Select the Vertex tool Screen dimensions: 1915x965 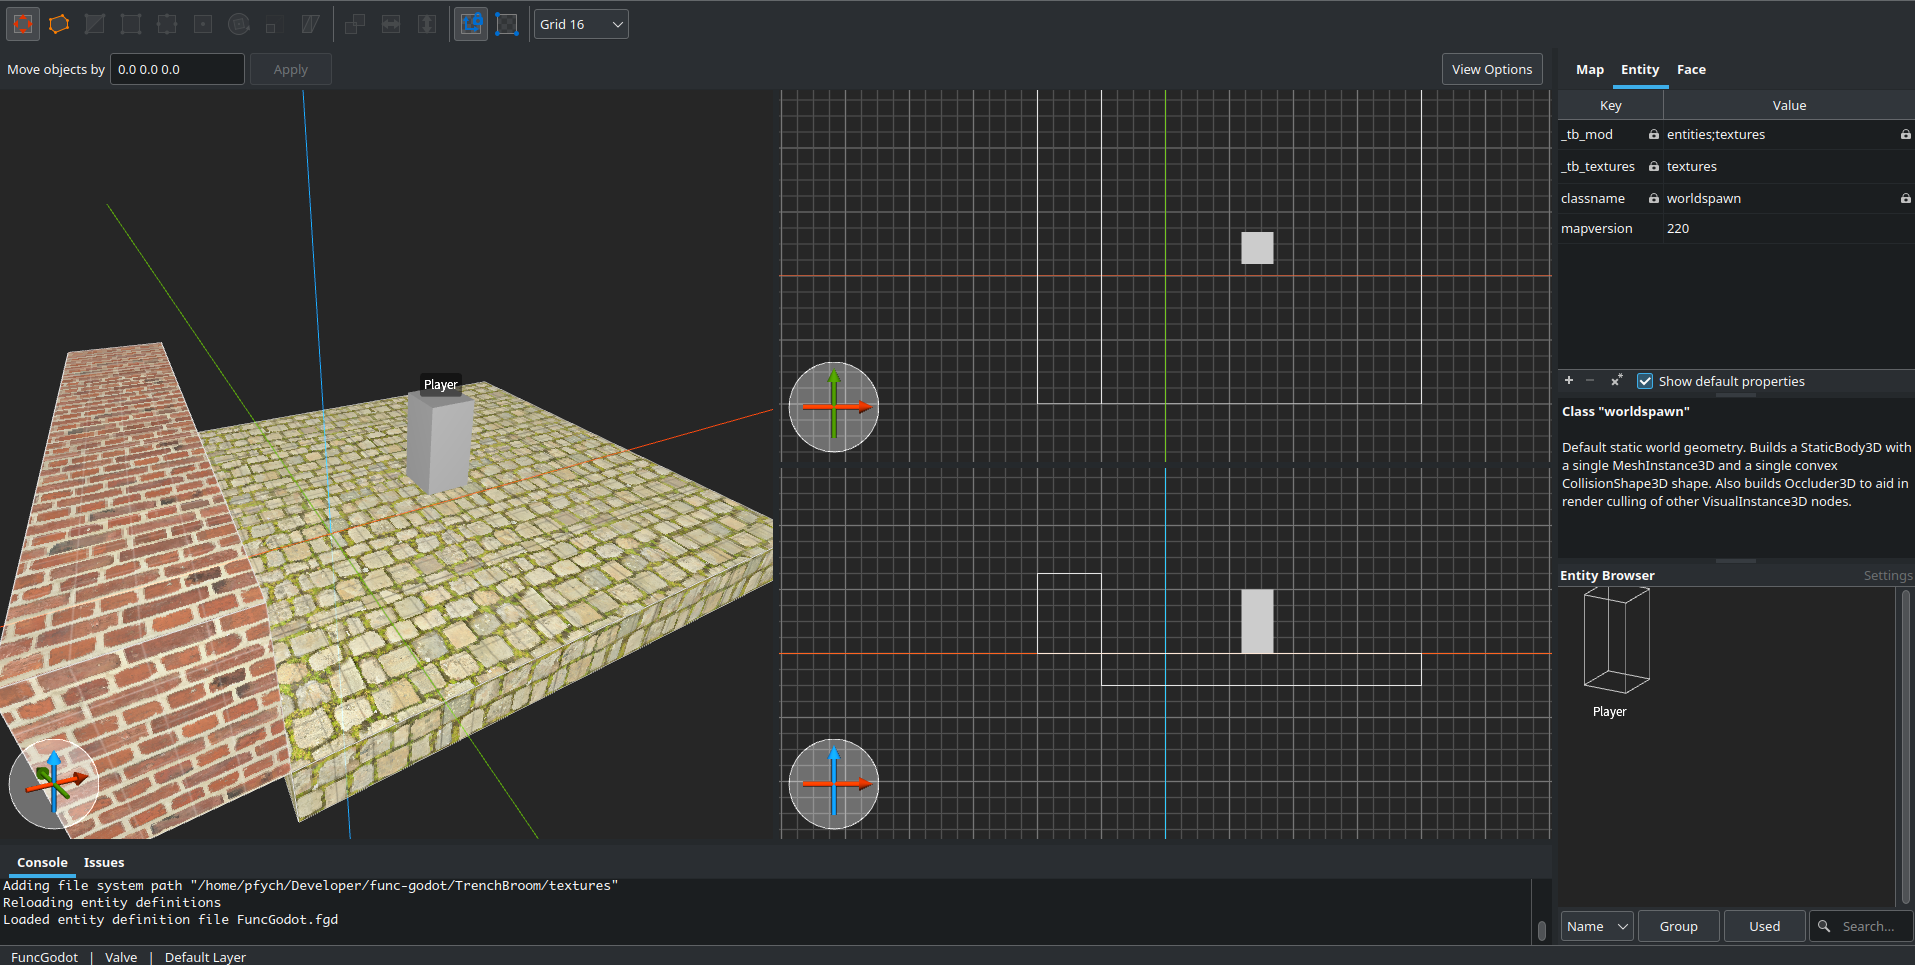[x=131, y=24]
